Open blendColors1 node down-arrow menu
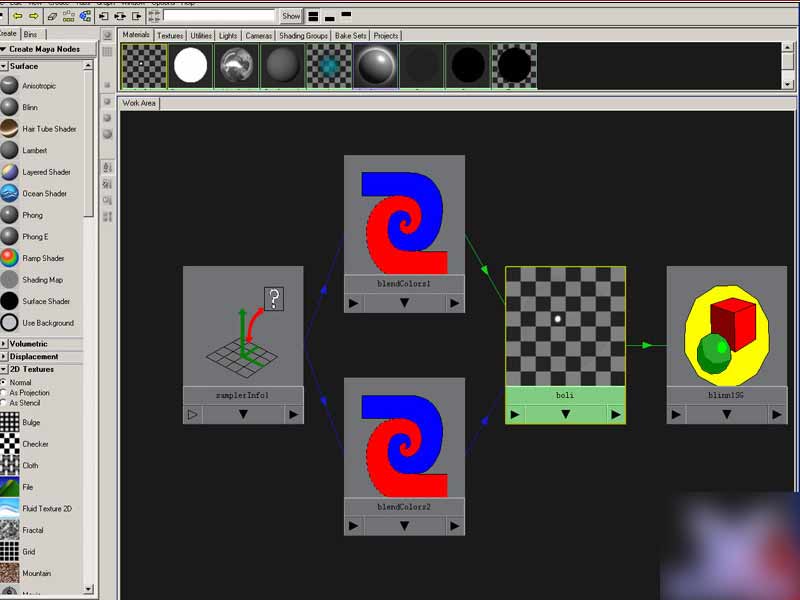 (x=404, y=303)
